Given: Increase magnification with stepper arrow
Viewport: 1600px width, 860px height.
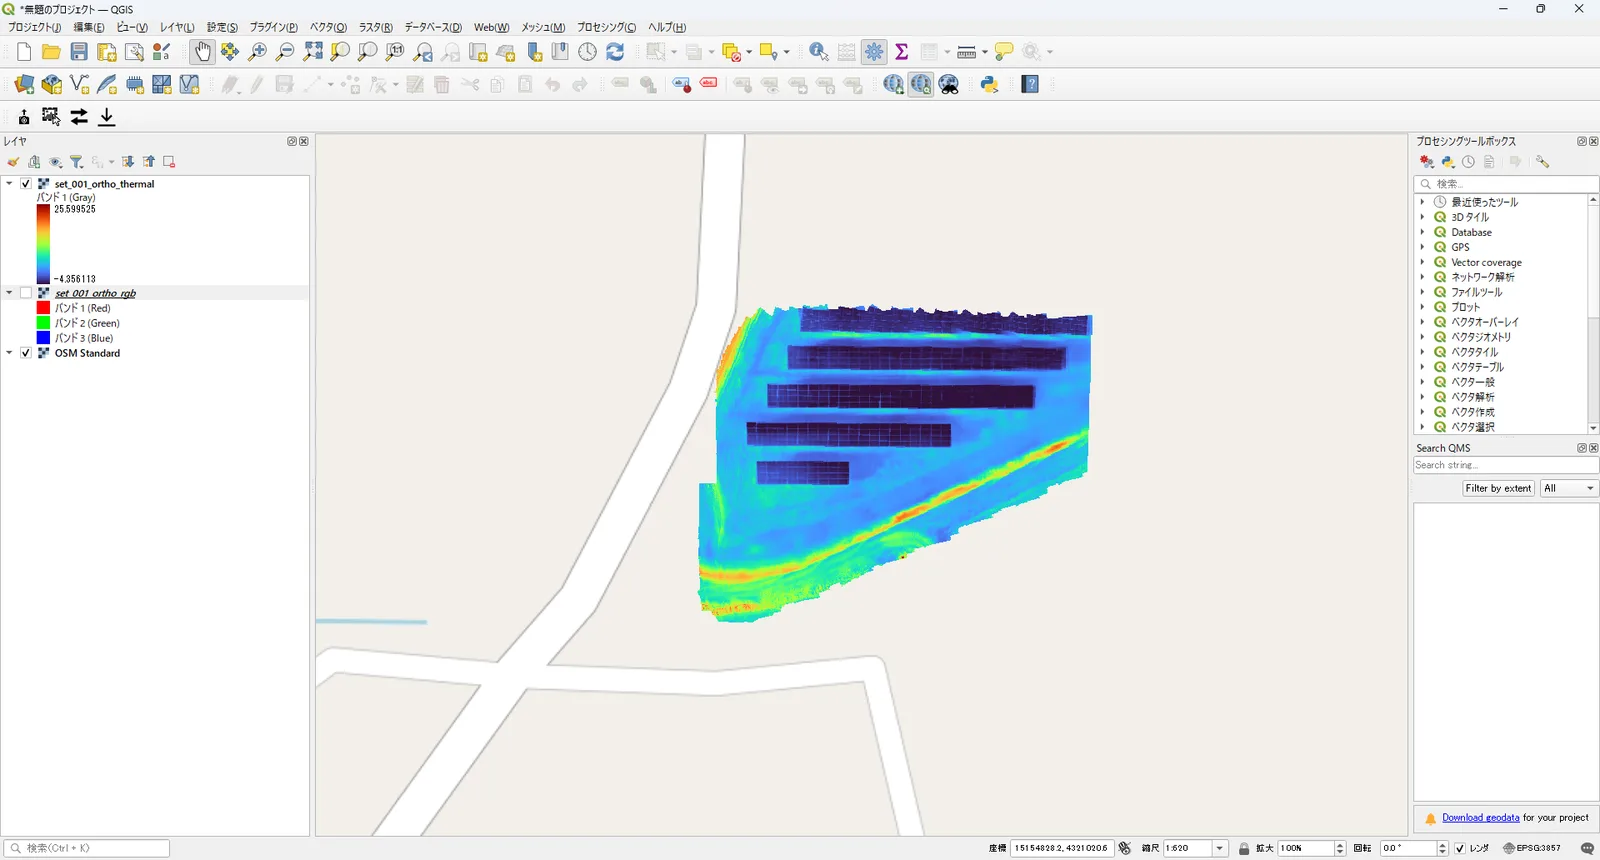Looking at the screenshot, I should (1341, 845).
